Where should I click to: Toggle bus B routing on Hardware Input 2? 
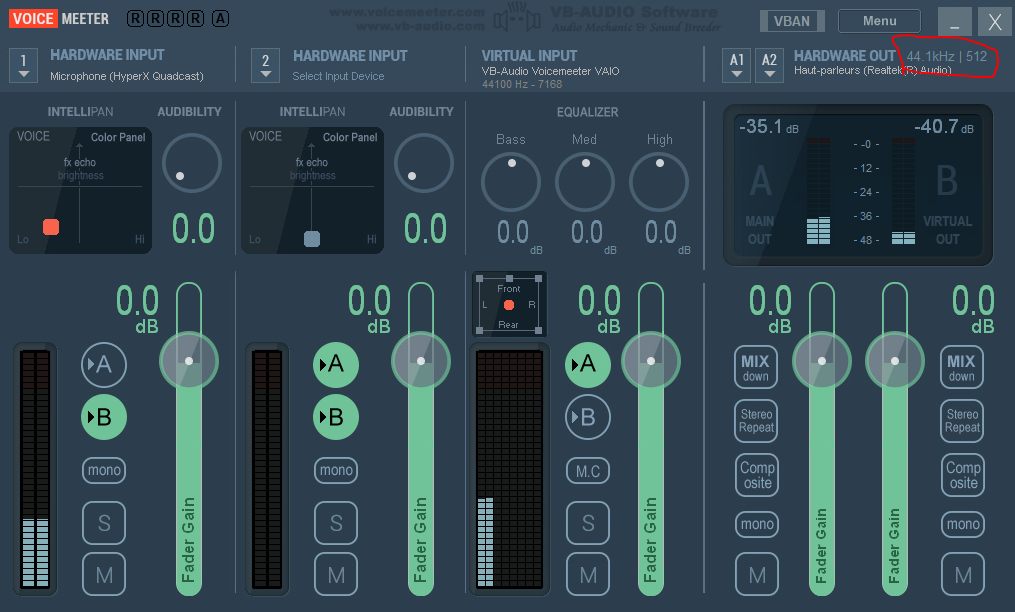(335, 417)
